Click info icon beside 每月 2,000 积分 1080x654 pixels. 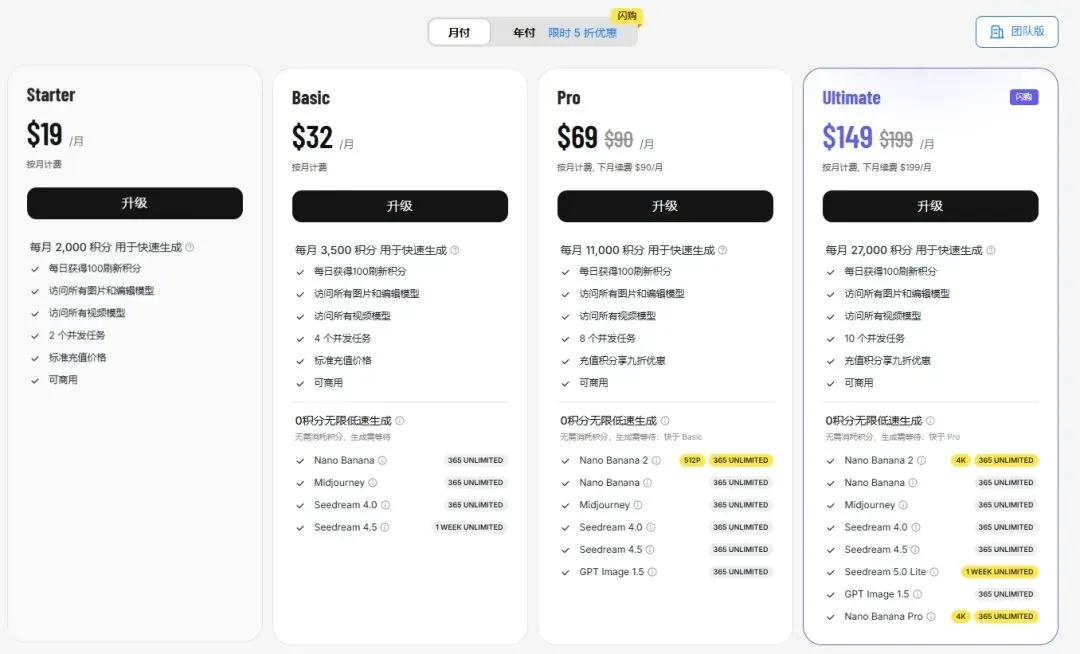click(190, 247)
